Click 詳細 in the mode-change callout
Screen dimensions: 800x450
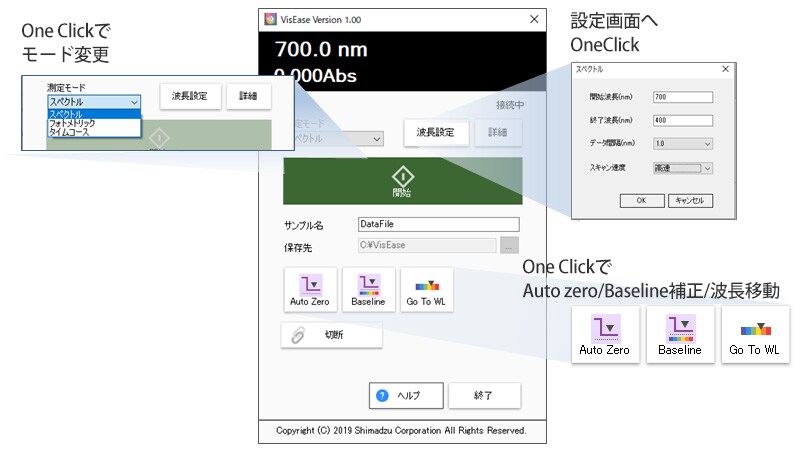pos(248,96)
